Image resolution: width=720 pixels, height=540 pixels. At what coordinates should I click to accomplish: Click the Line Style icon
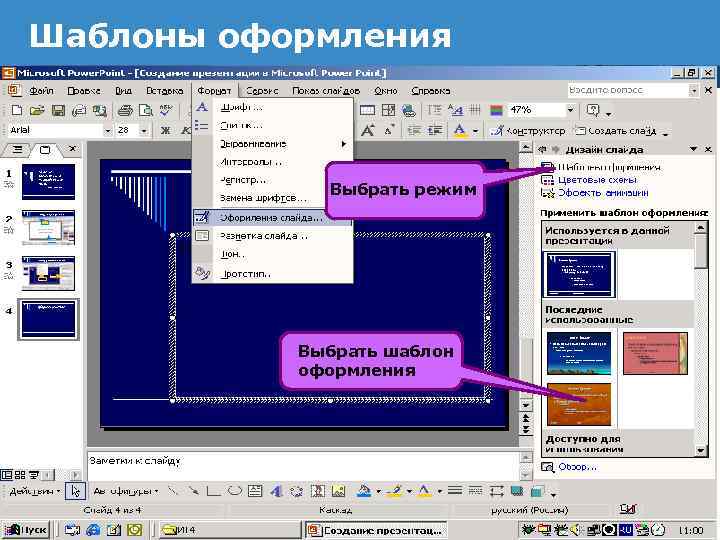pyautogui.click(x=455, y=491)
